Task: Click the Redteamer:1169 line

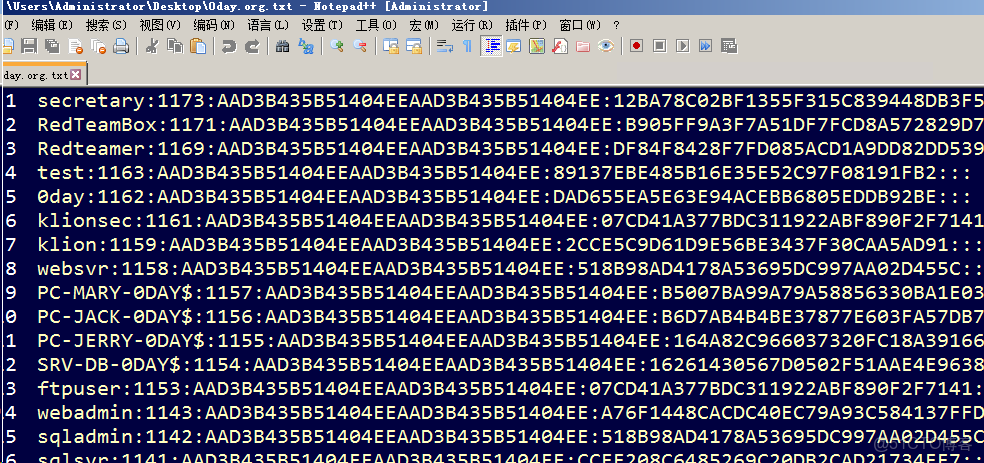Action: (511, 149)
